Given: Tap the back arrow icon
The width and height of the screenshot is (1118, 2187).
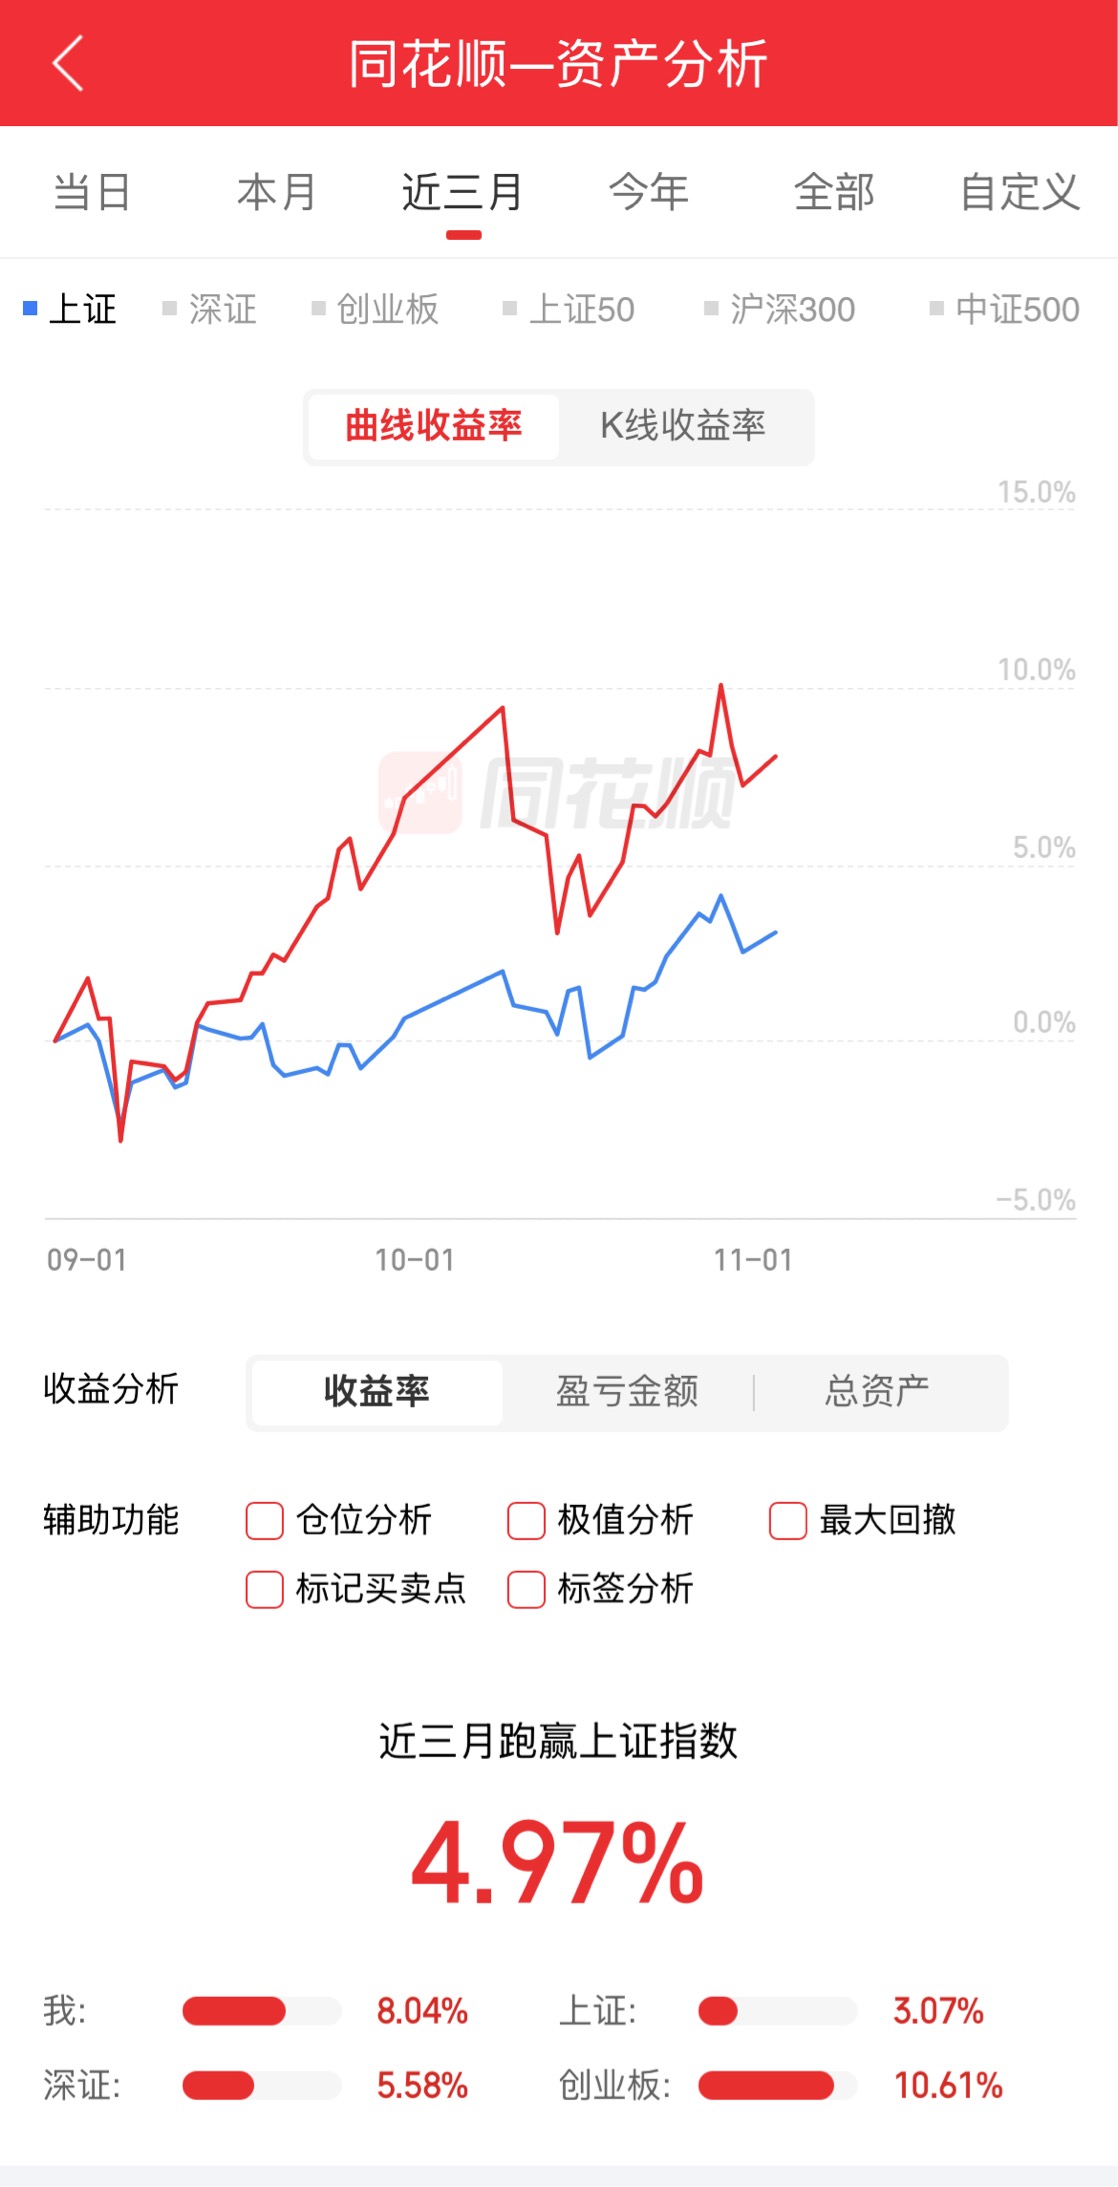Looking at the screenshot, I should pos(67,64).
